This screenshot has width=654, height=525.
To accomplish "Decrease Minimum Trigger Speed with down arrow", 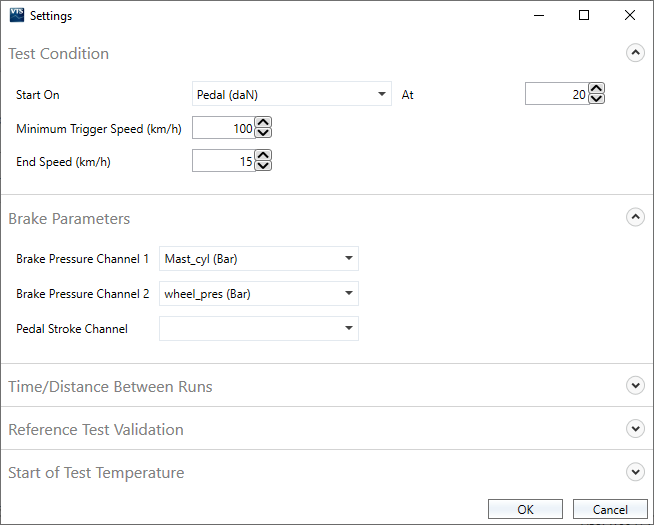I will (x=264, y=134).
